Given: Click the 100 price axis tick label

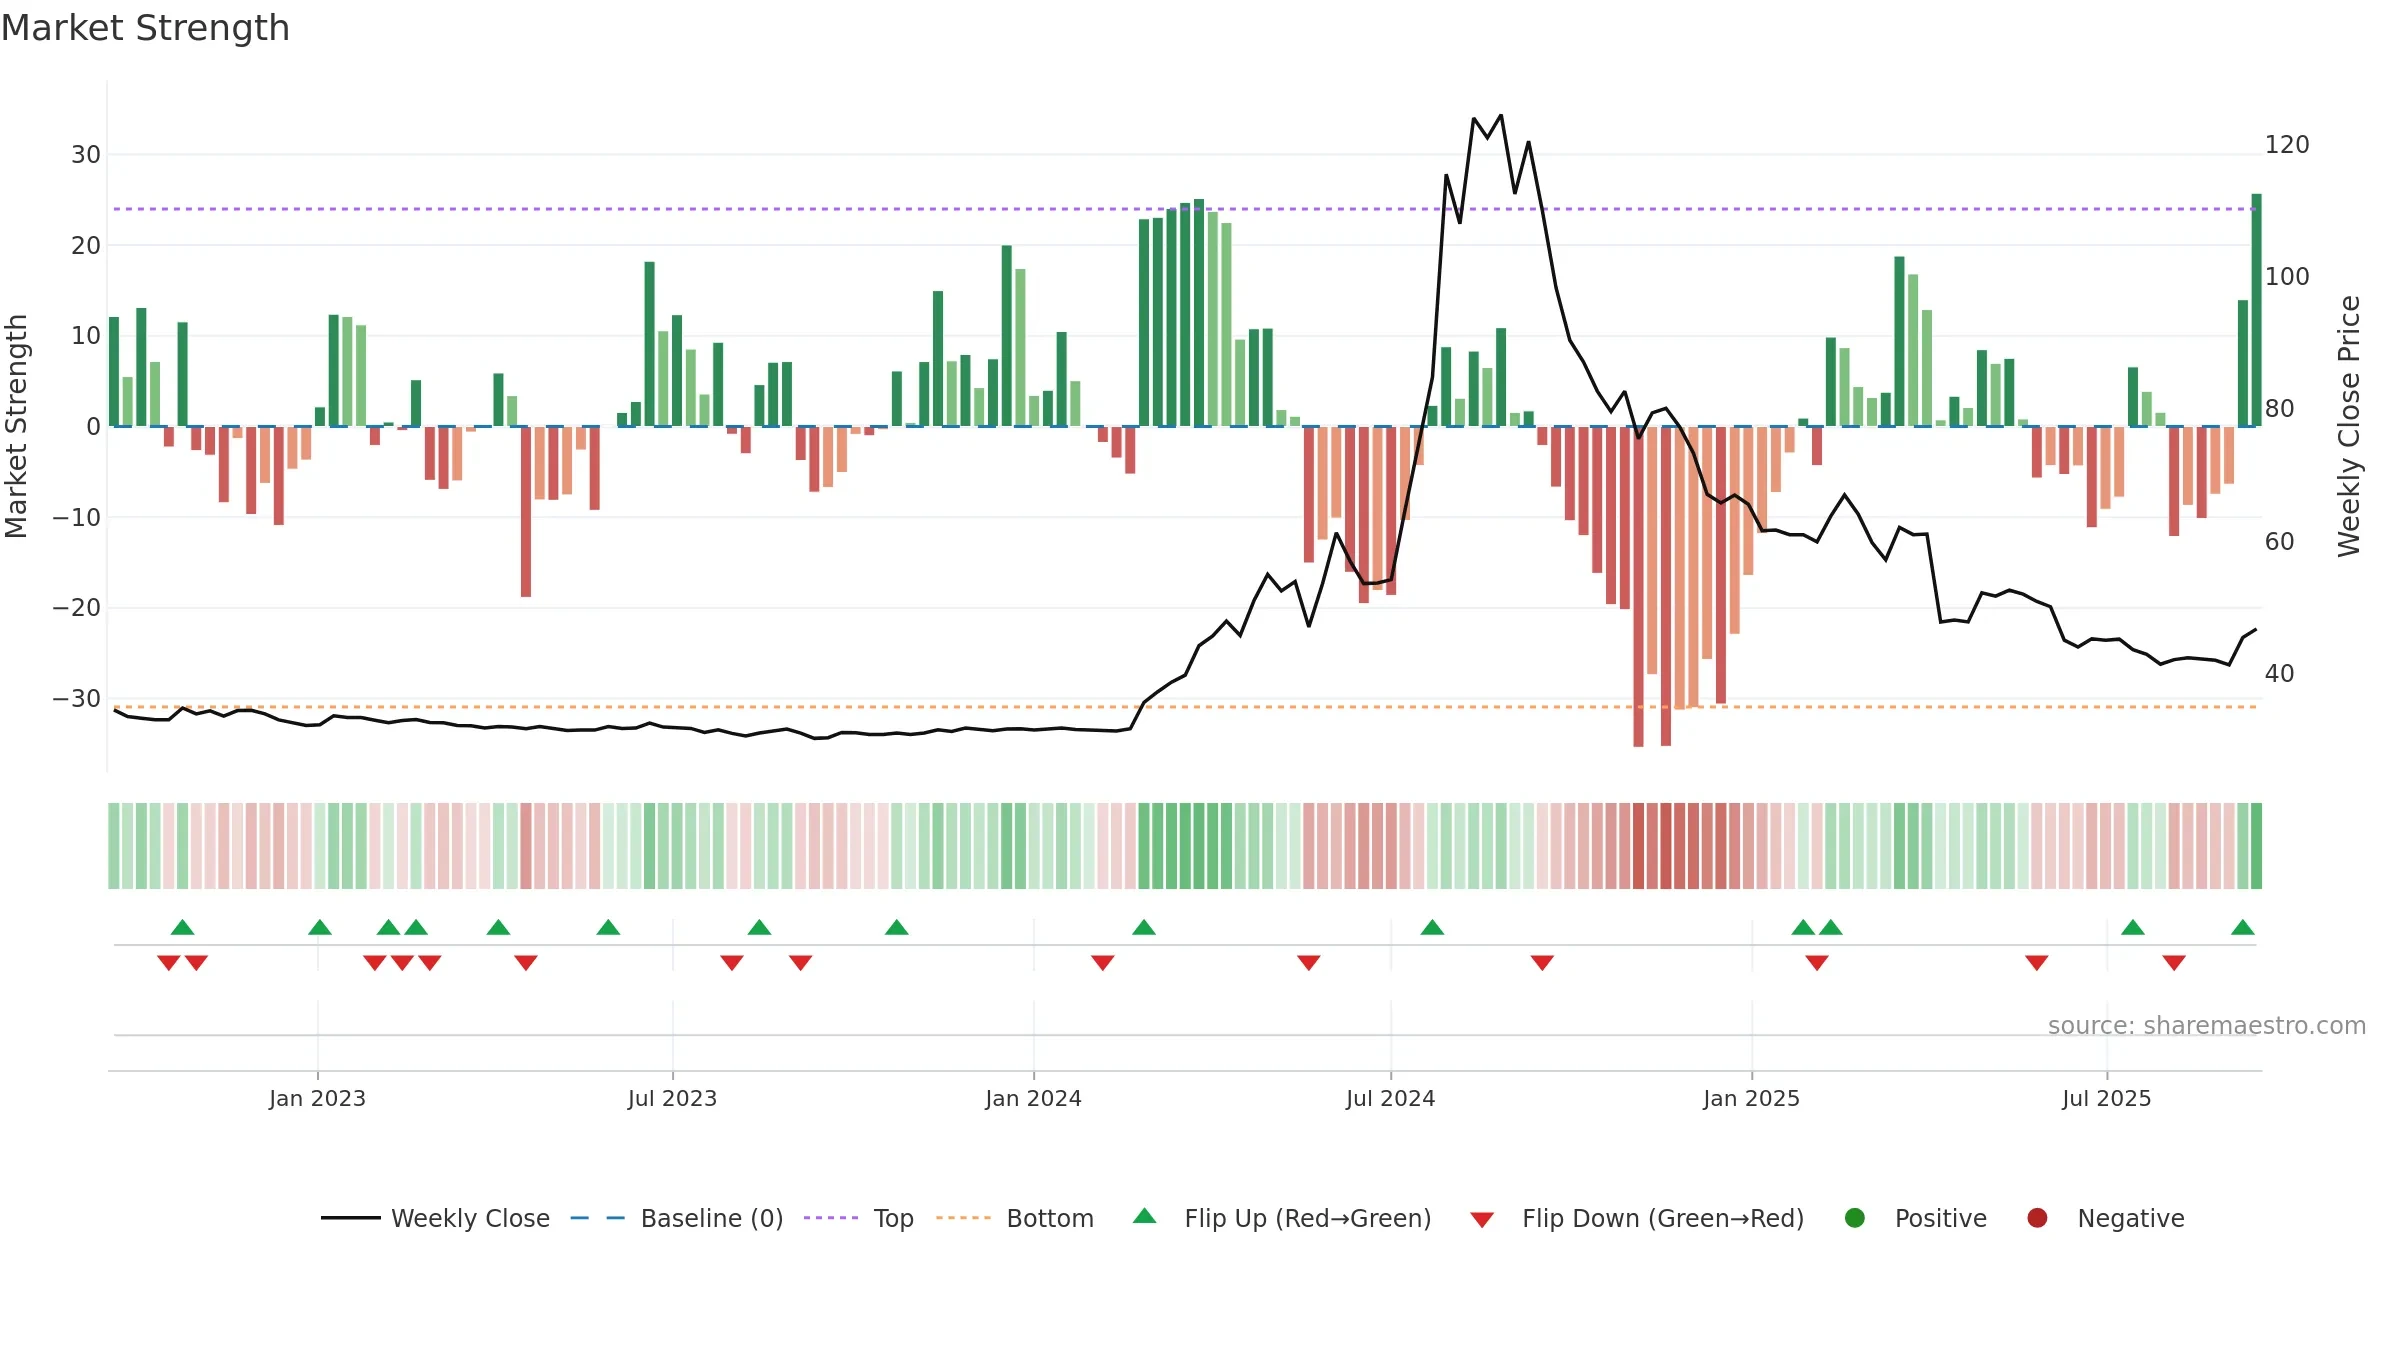Looking at the screenshot, I should (x=2287, y=277).
